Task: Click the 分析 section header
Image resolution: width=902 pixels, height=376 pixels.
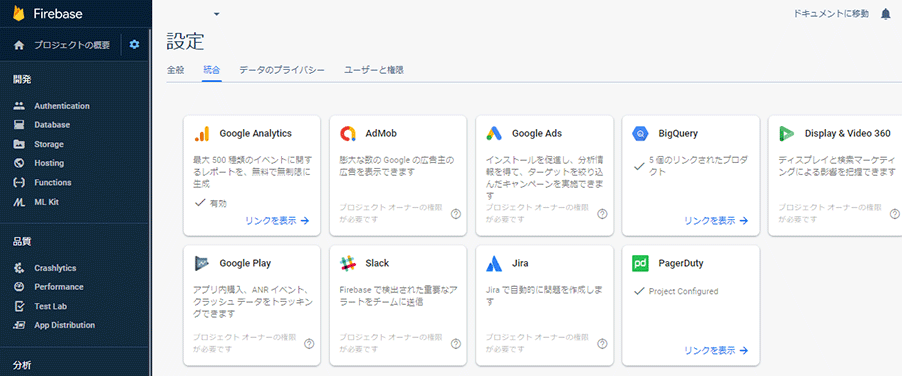Action: pyautogui.click(x=22, y=365)
